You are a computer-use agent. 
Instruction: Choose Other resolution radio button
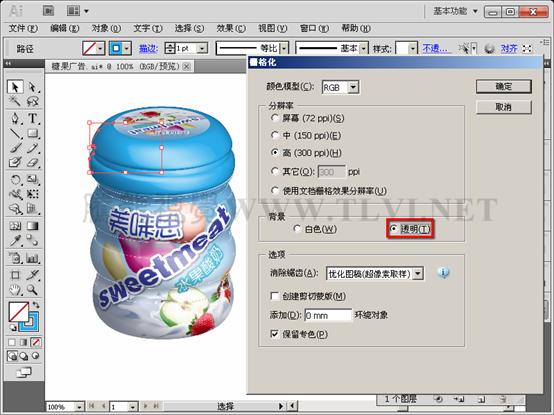pos(275,171)
